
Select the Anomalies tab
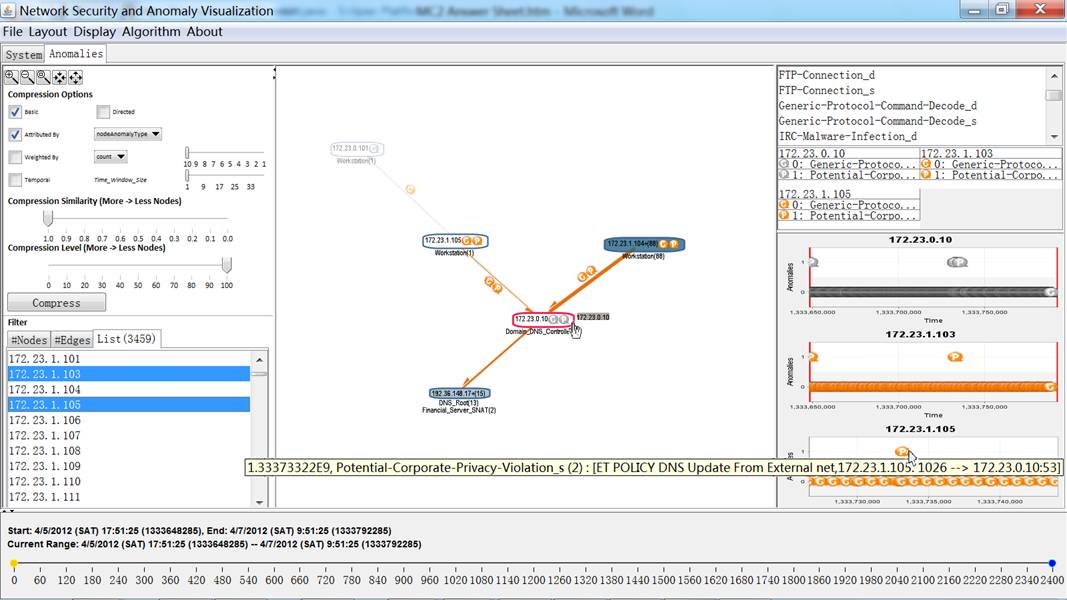76,54
